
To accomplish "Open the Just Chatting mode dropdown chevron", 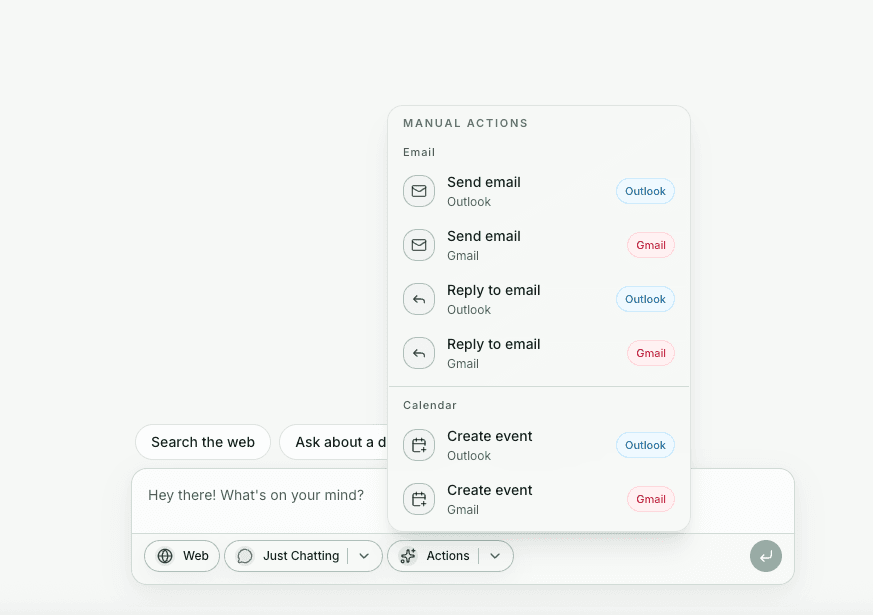I will (364, 555).
